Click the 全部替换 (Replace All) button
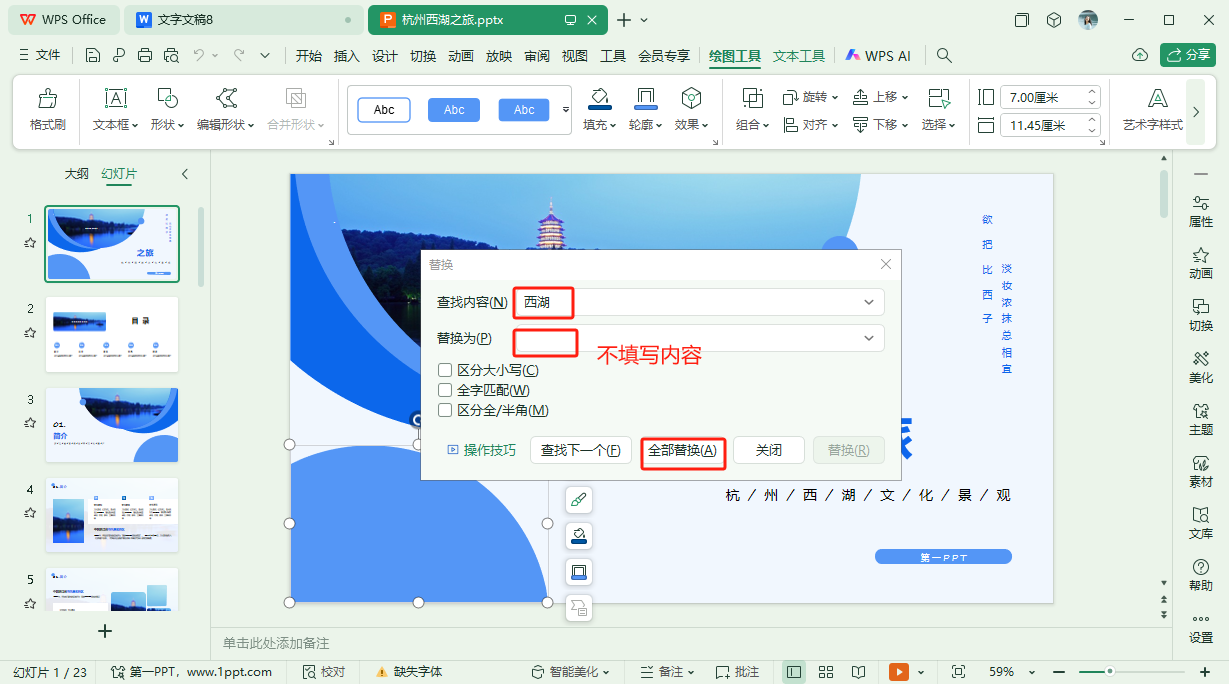Image resolution: width=1229 pixels, height=684 pixels. (x=683, y=449)
